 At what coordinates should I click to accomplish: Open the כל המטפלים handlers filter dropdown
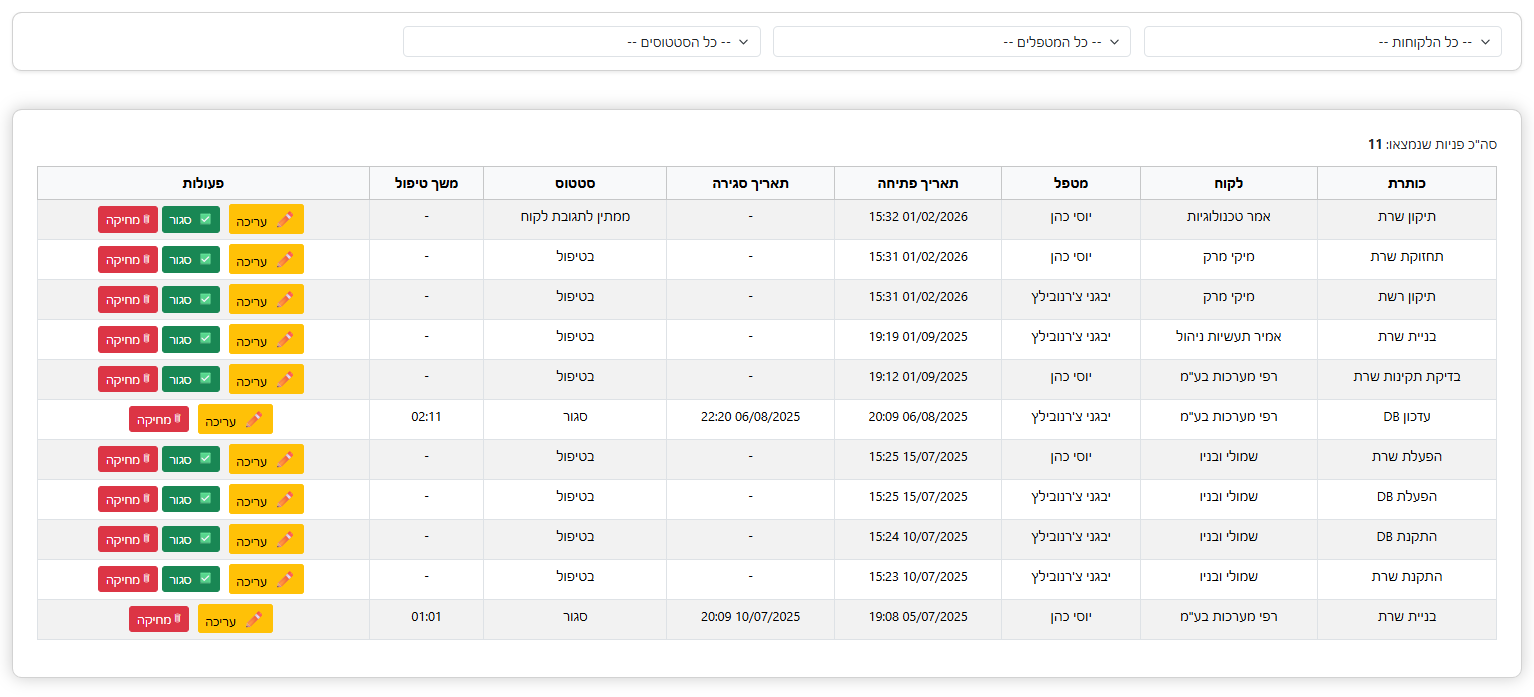click(952, 42)
